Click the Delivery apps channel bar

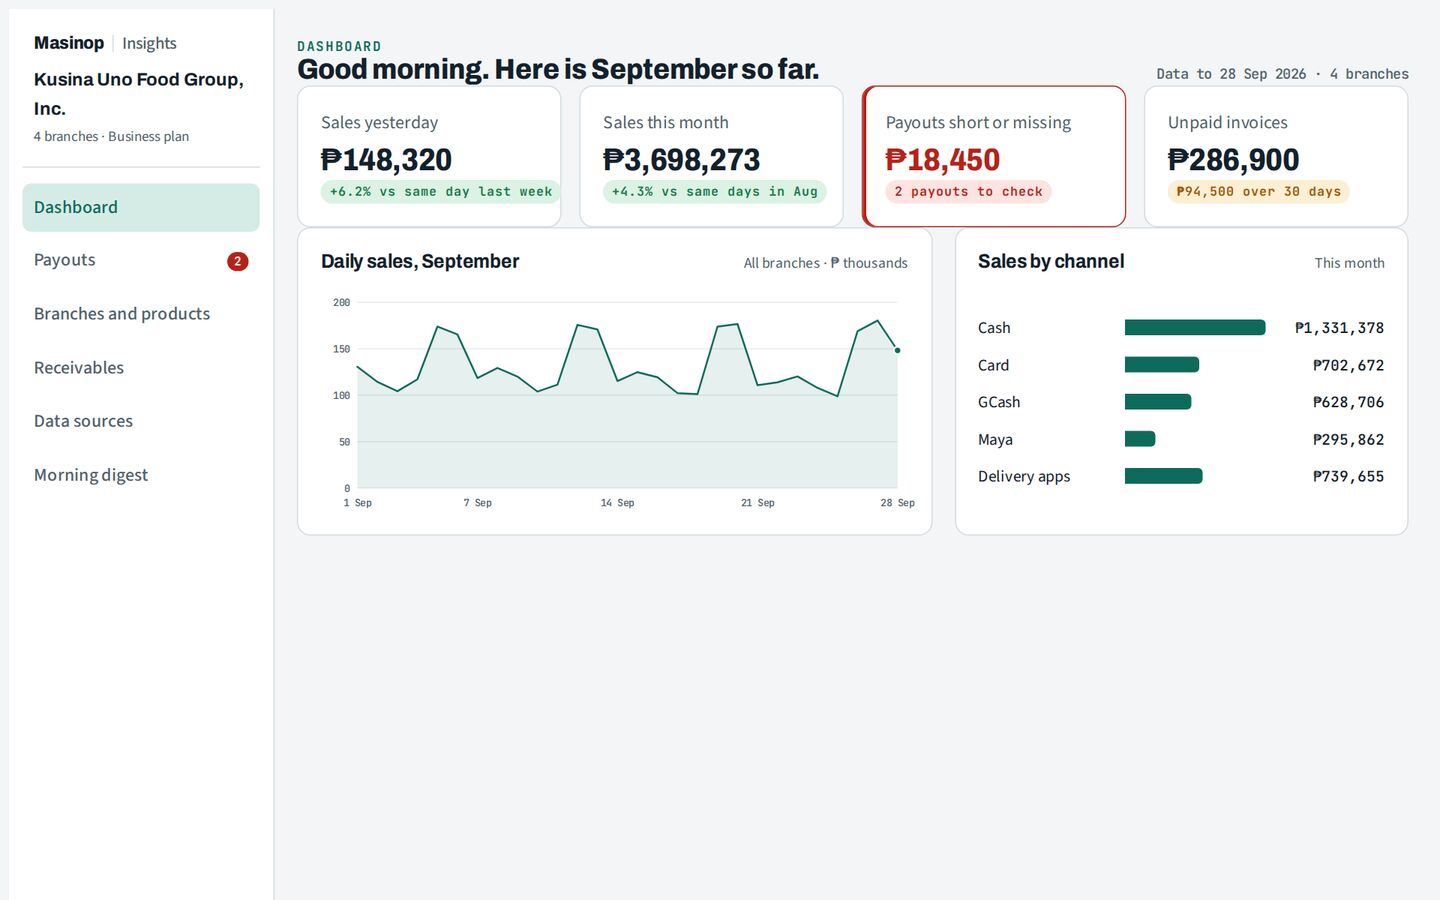pyautogui.click(x=1164, y=476)
